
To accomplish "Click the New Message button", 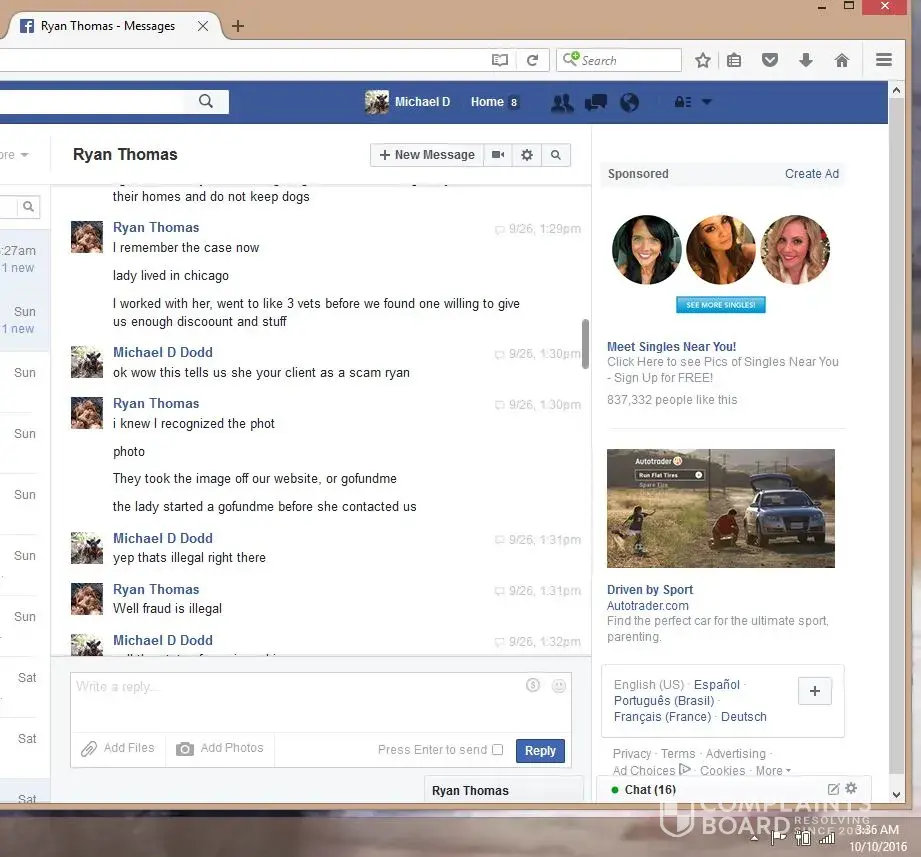I will (427, 155).
